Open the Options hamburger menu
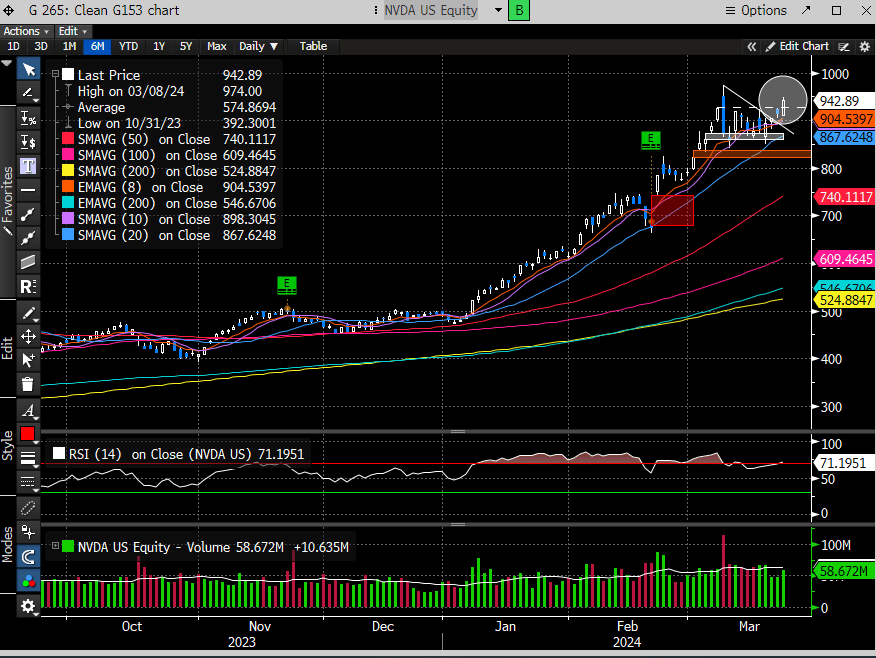Viewport: 876px width, 658px height. 756,10
